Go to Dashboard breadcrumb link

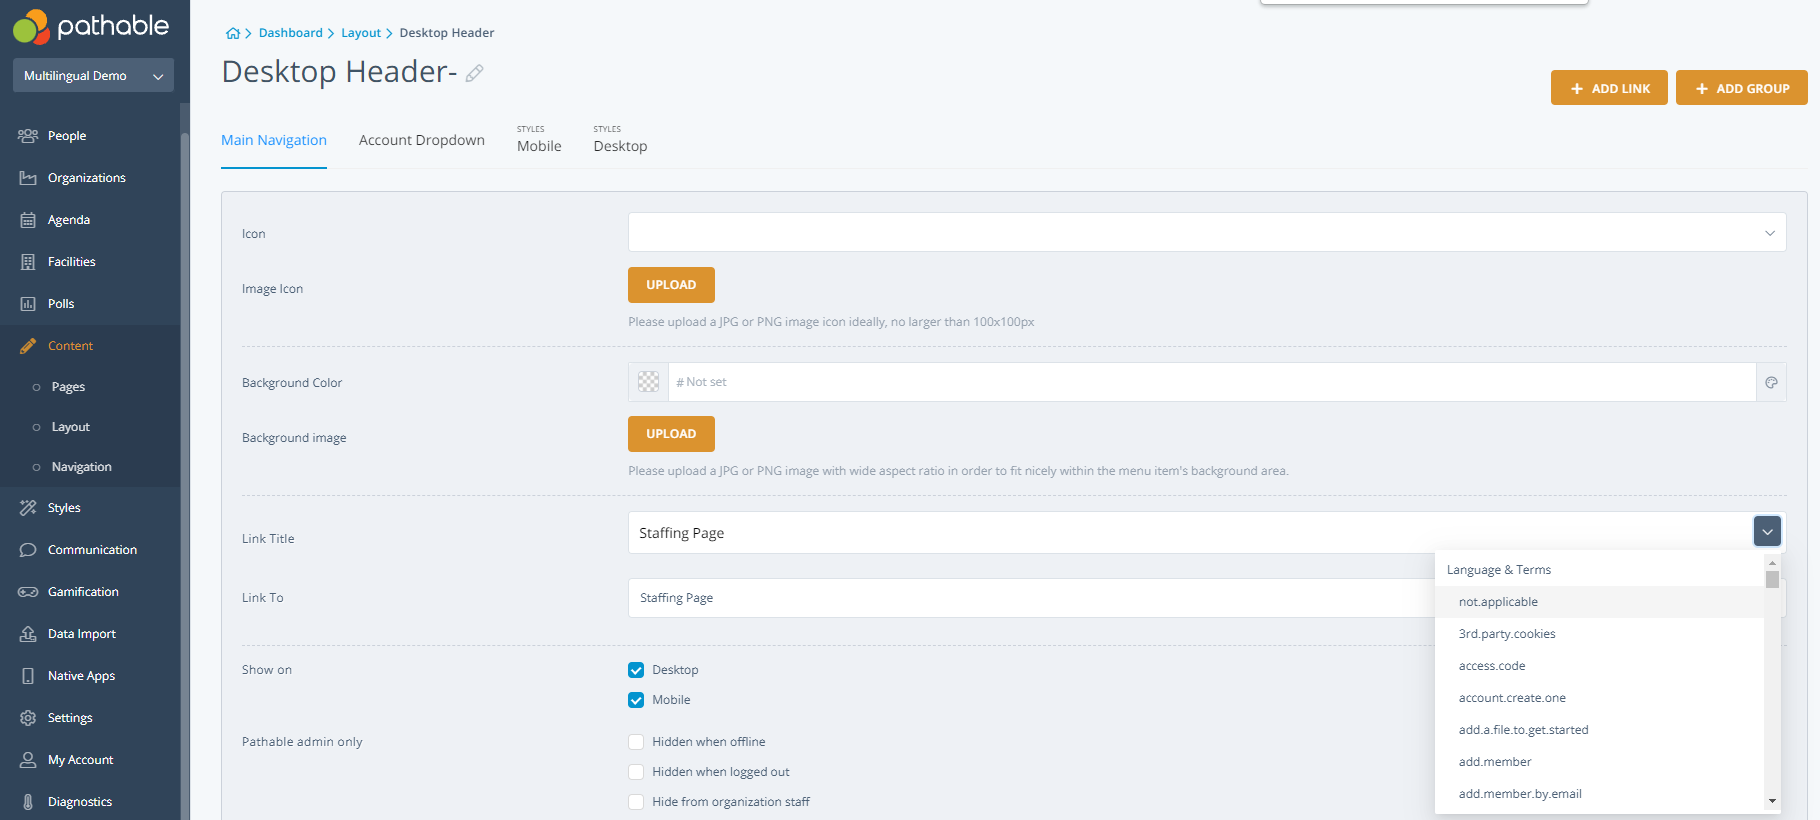[291, 33]
